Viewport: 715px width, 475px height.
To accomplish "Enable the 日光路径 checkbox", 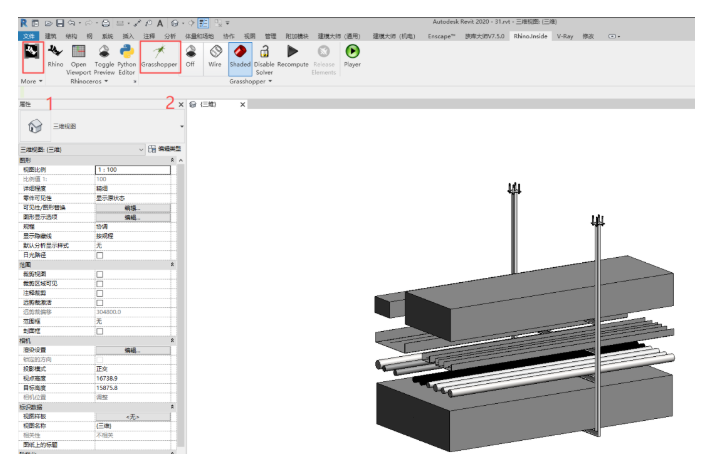I will coord(99,255).
